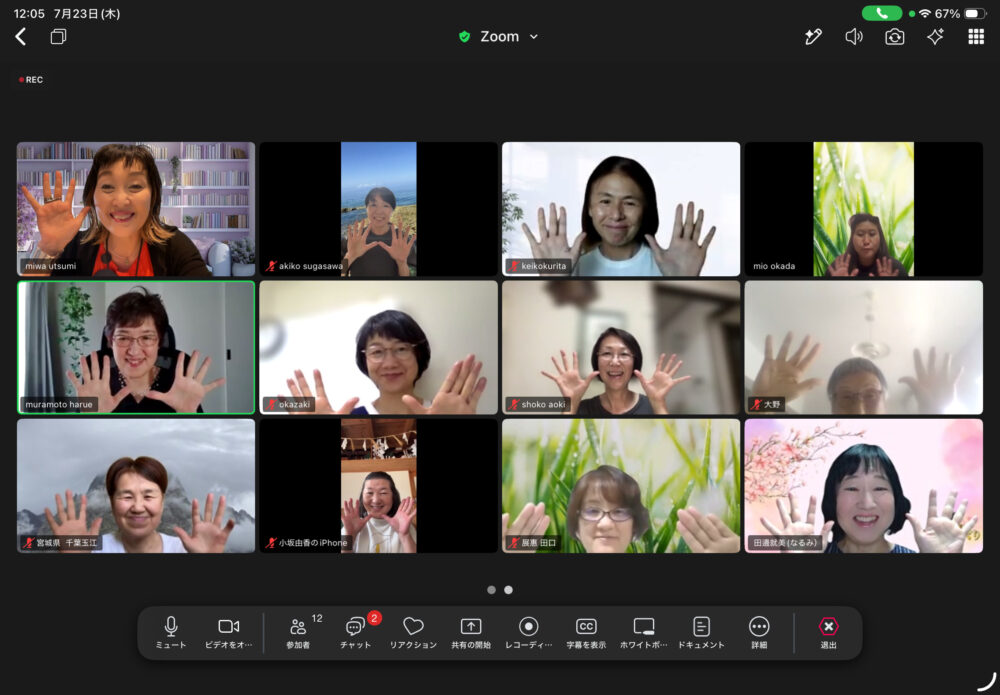Show captions with CC button
This screenshot has width=1000, height=695.
click(x=586, y=633)
